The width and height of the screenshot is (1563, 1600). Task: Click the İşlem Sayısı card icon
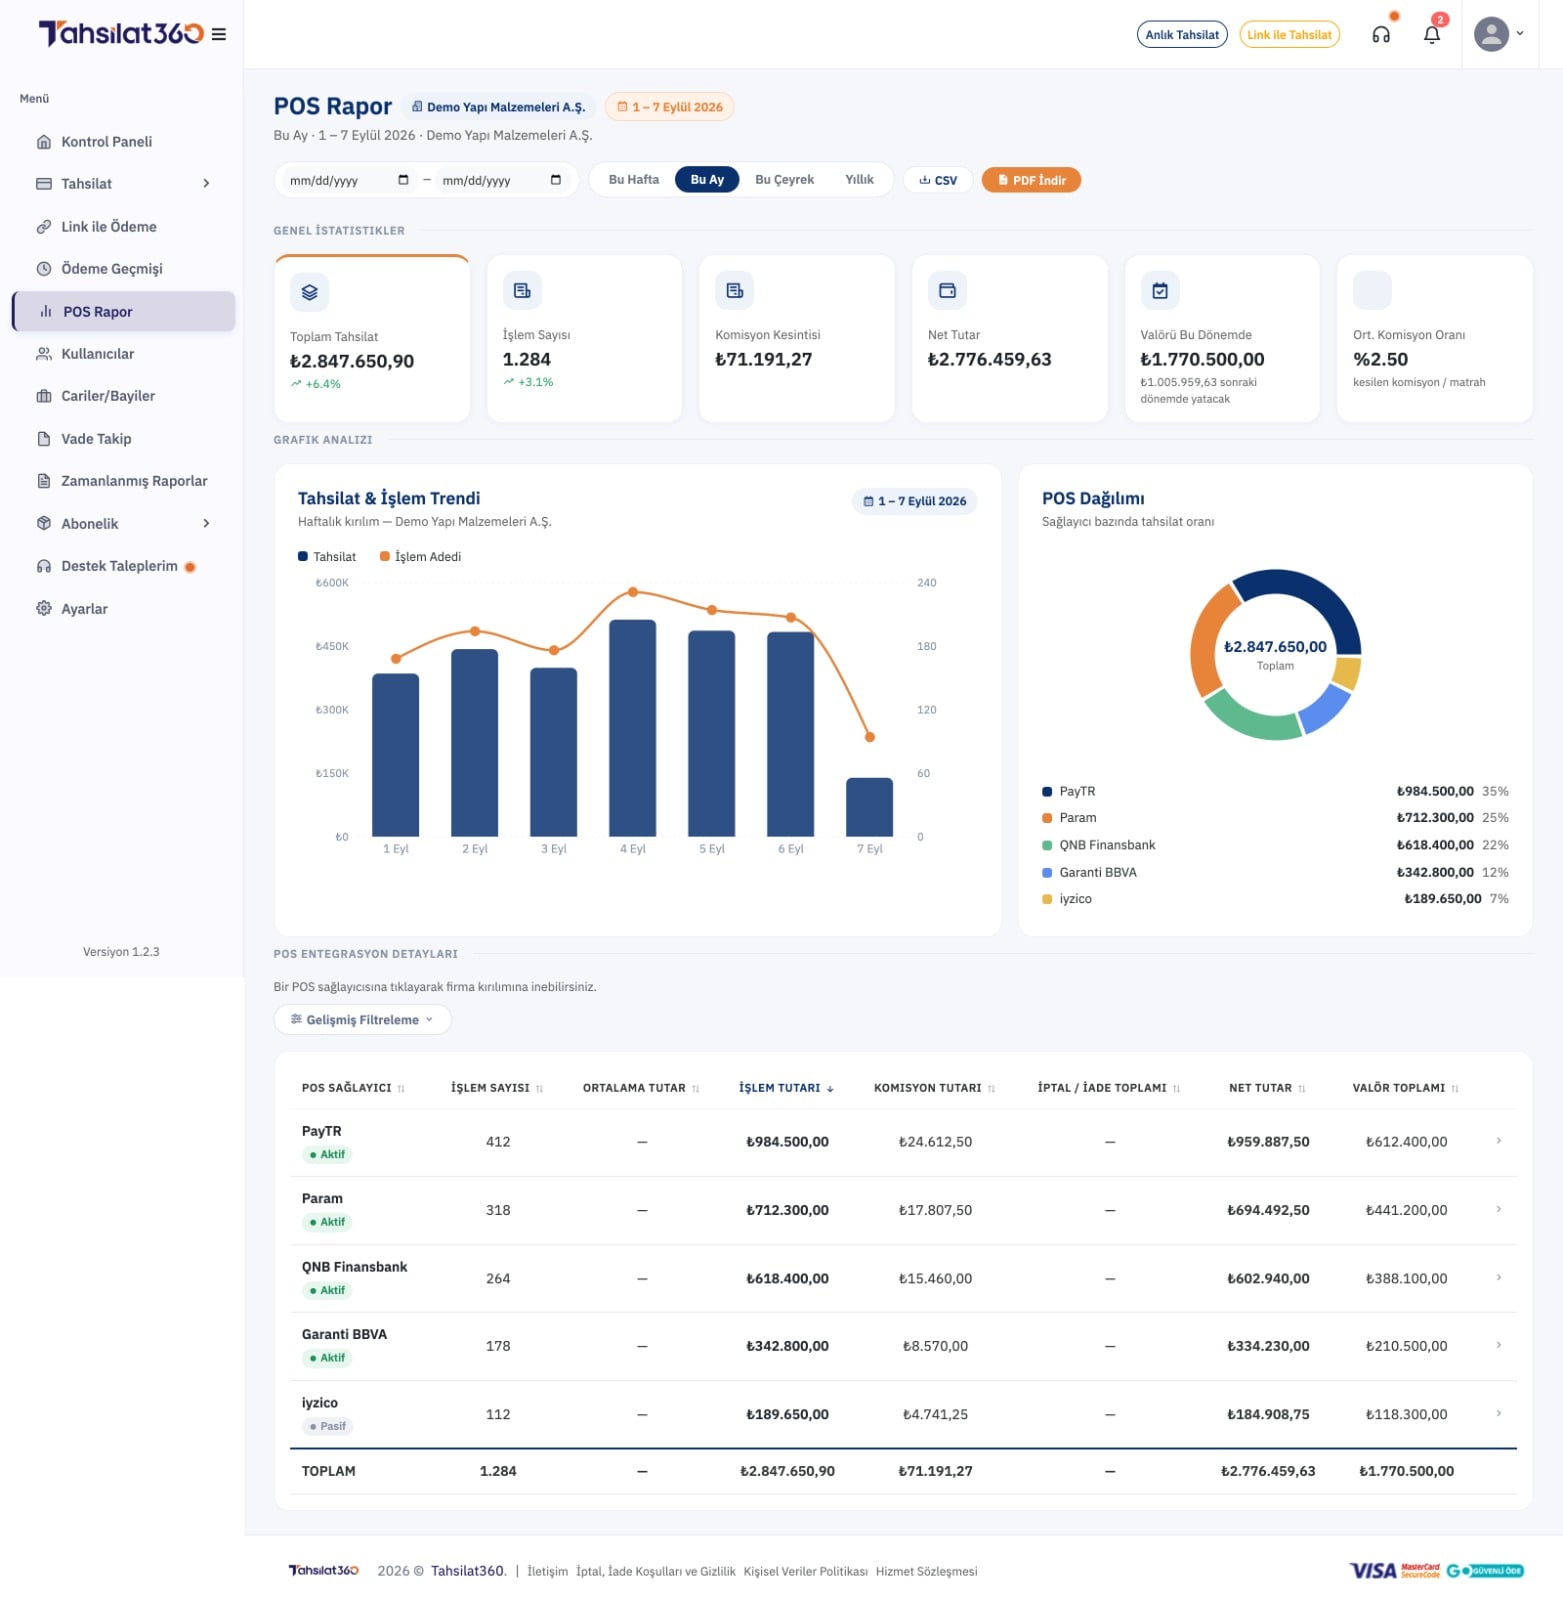pyautogui.click(x=522, y=290)
